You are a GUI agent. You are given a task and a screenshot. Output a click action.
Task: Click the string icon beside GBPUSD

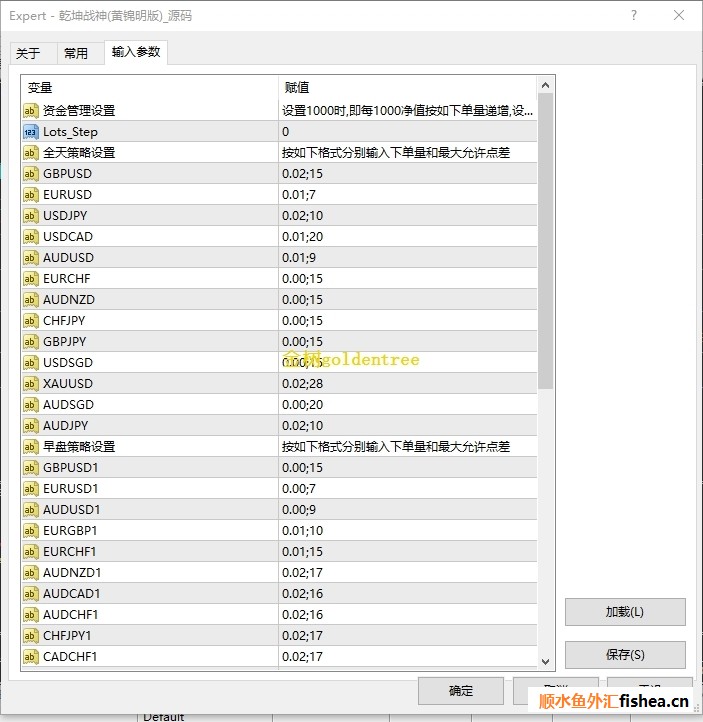[31, 174]
